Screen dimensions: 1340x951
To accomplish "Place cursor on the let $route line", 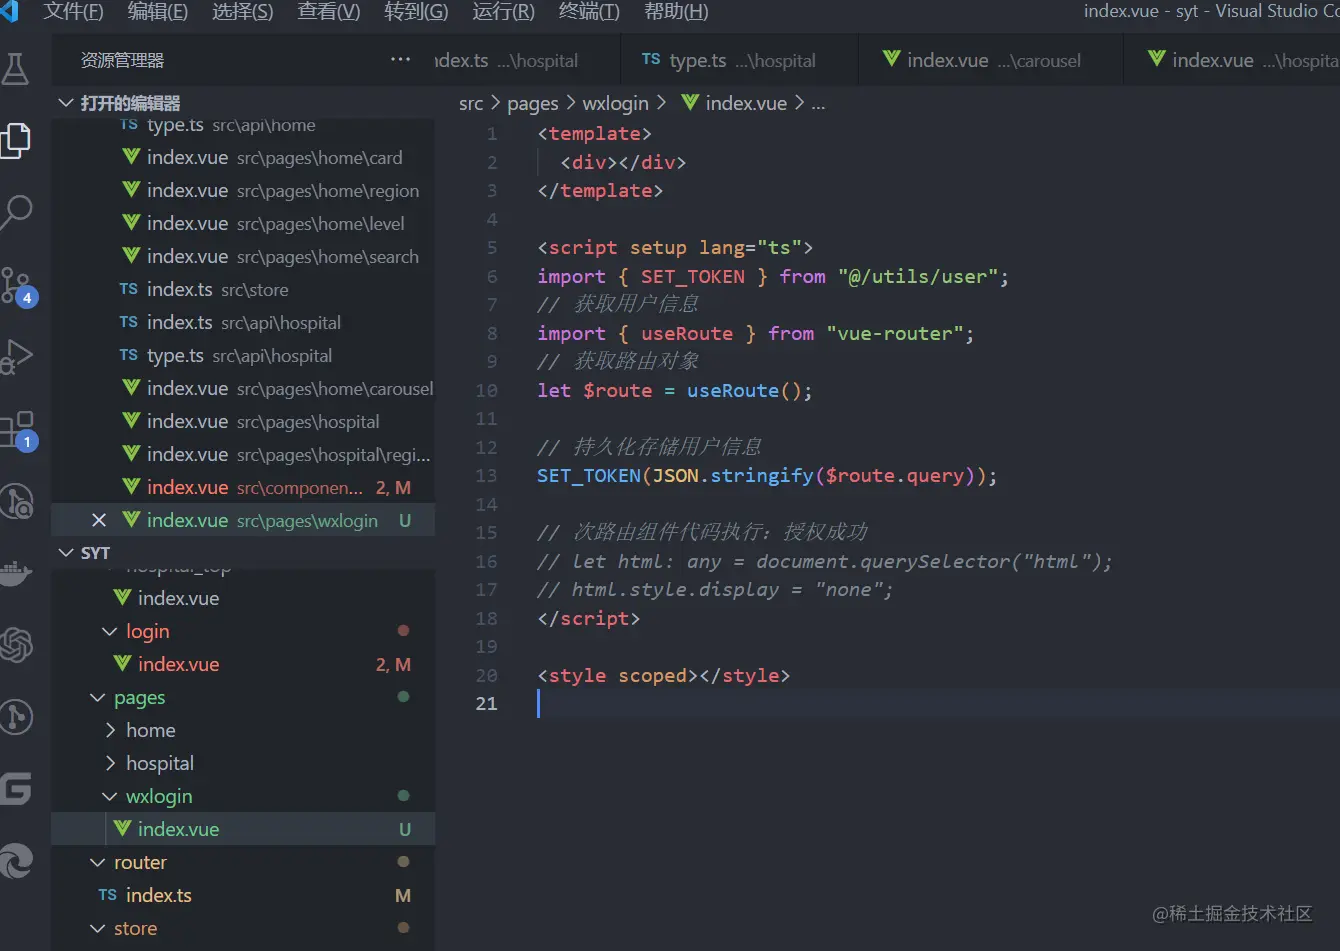I will pos(675,391).
